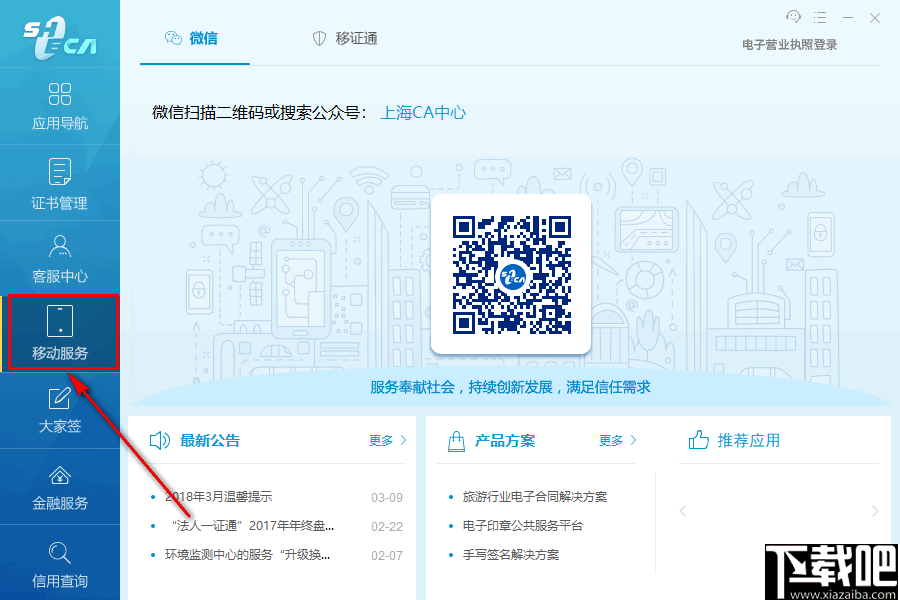Open the list menu icon in title bar
The height and width of the screenshot is (600, 900).
click(x=820, y=18)
